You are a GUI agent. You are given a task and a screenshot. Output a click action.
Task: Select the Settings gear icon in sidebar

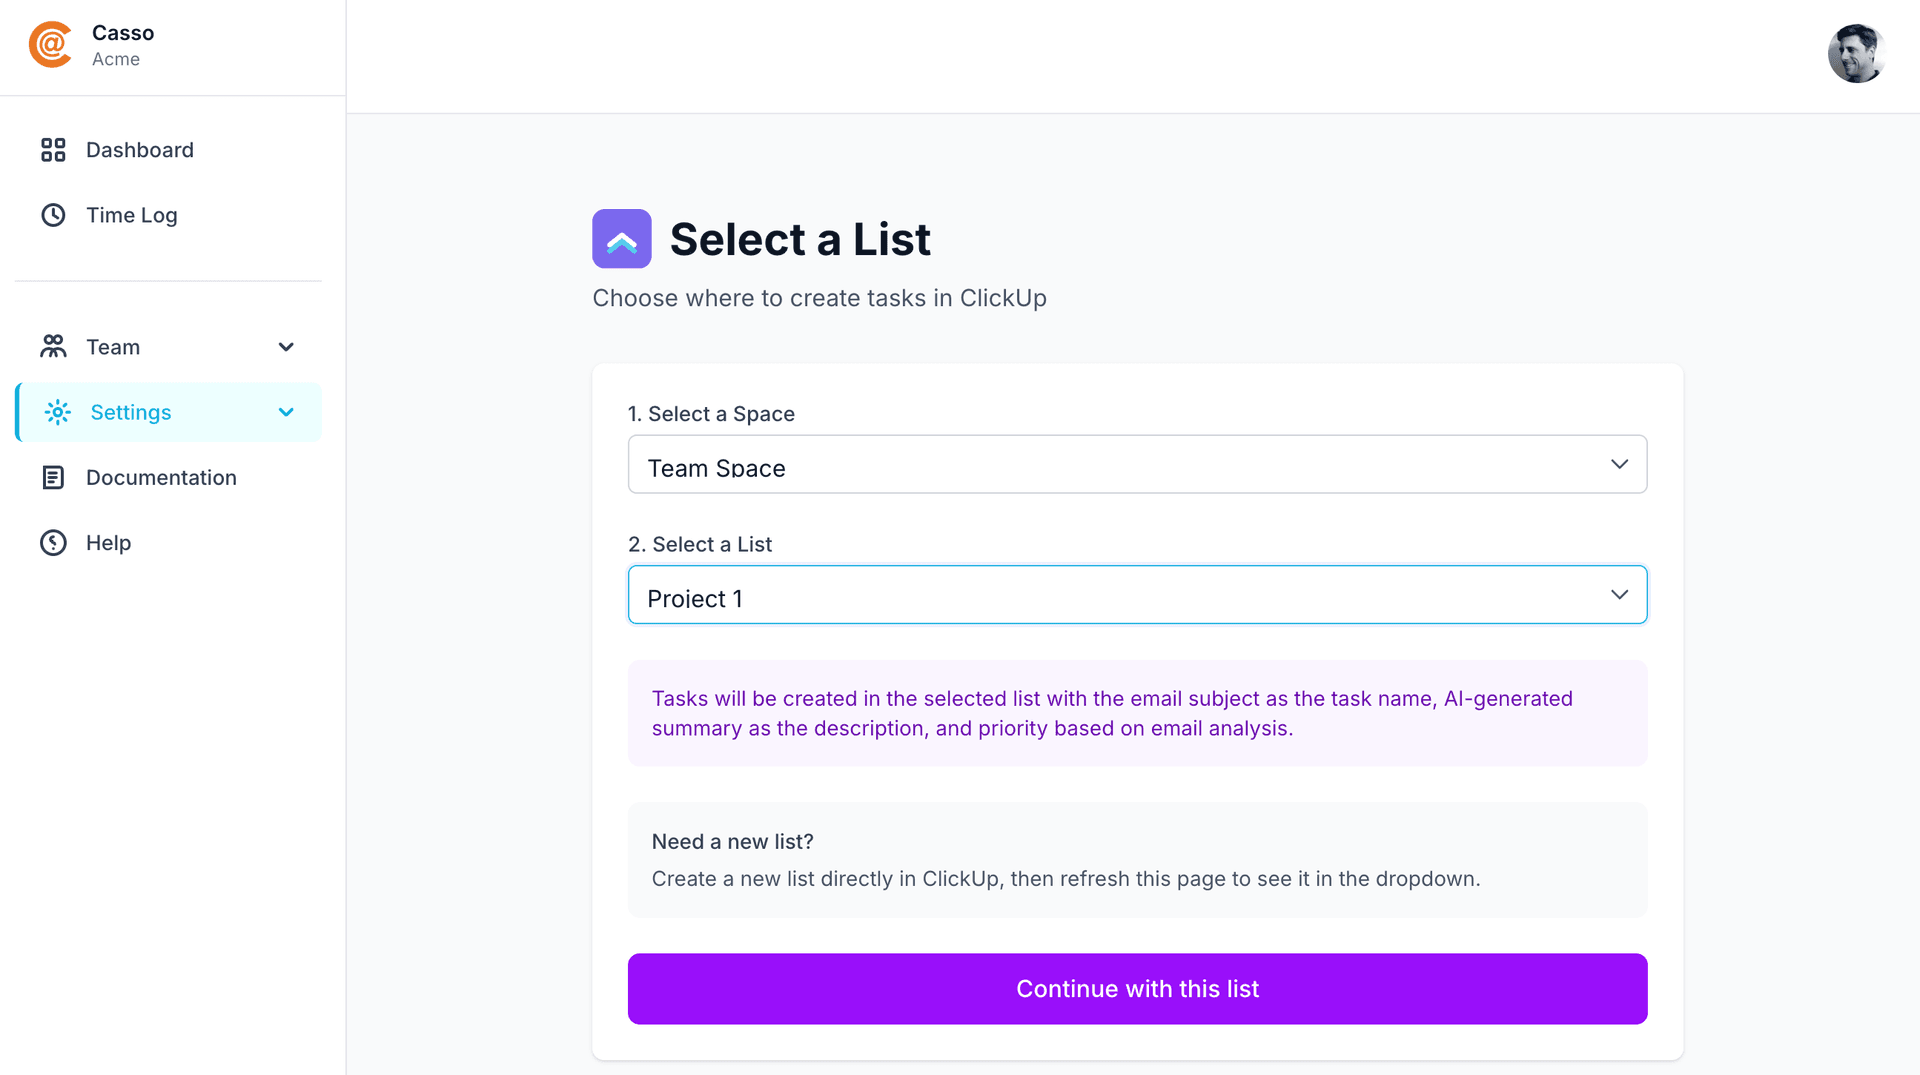[58, 412]
